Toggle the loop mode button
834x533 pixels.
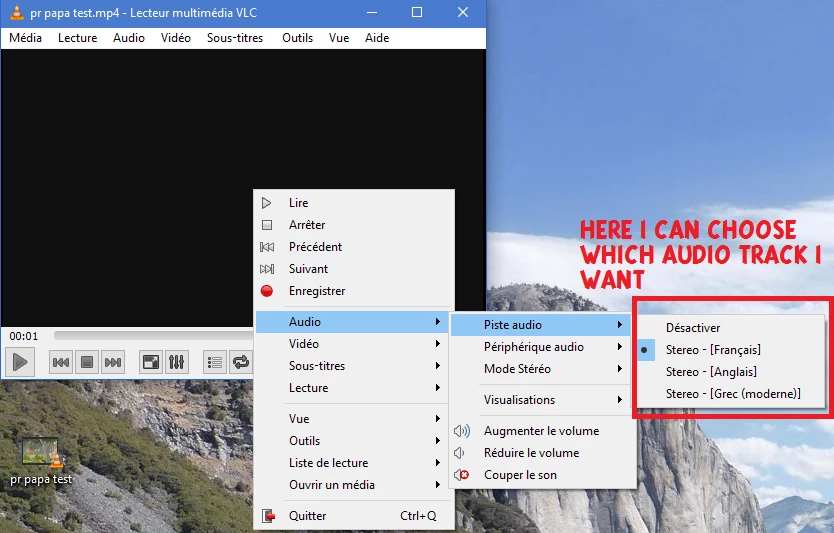click(241, 362)
